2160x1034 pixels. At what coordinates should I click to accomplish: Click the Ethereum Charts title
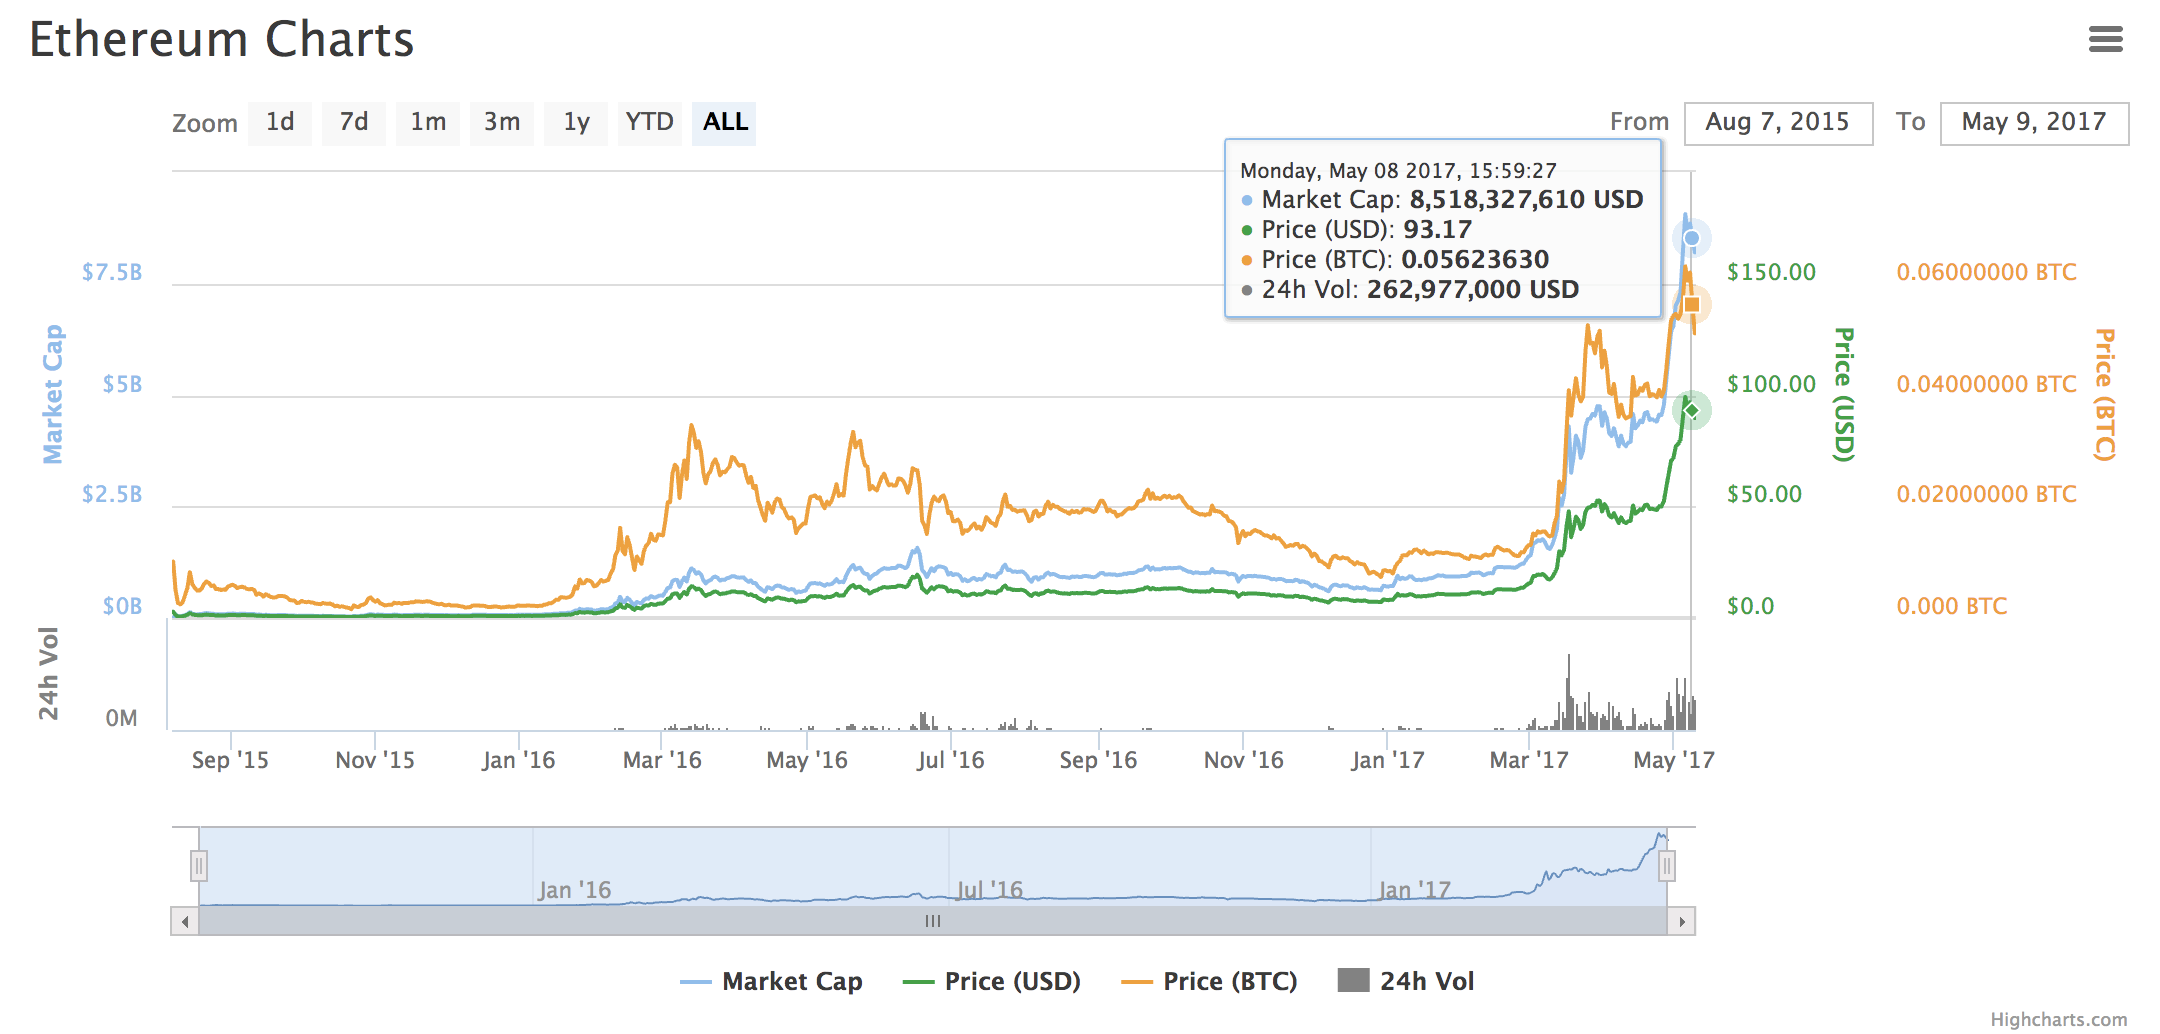tap(221, 40)
